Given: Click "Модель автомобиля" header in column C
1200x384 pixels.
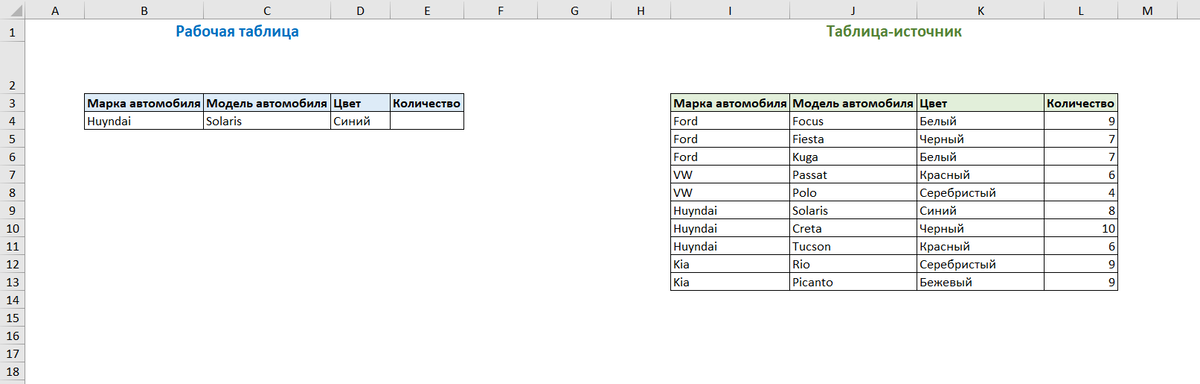Looking at the screenshot, I should 266,103.
